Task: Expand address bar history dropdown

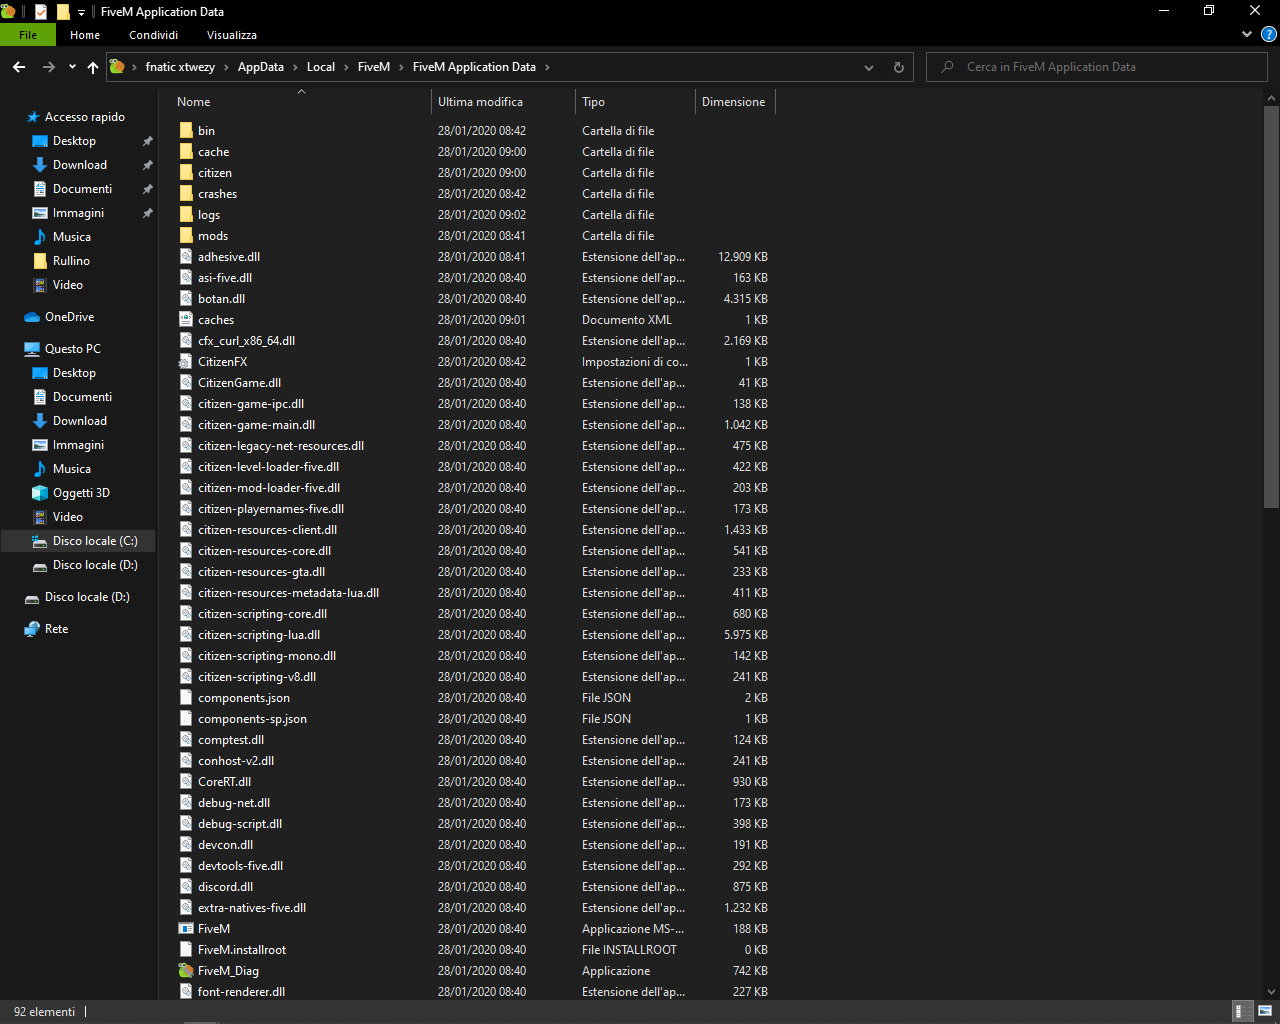Action: pyautogui.click(x=868, y=67)
